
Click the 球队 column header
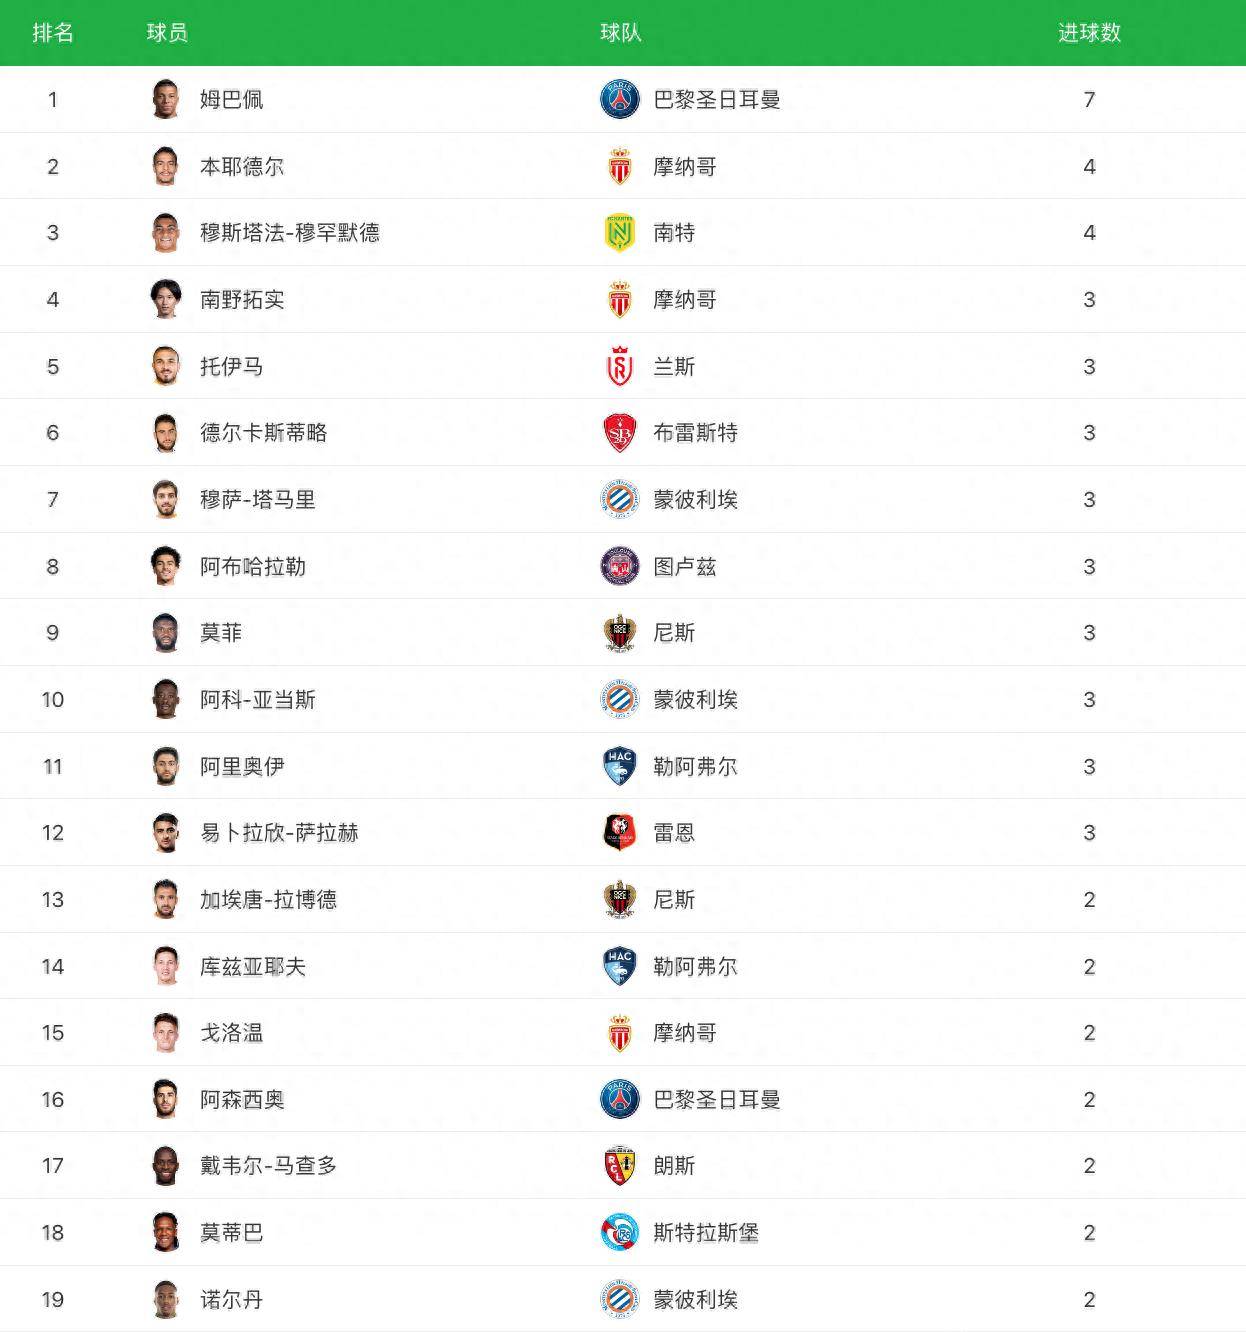(x=620, y=33)
